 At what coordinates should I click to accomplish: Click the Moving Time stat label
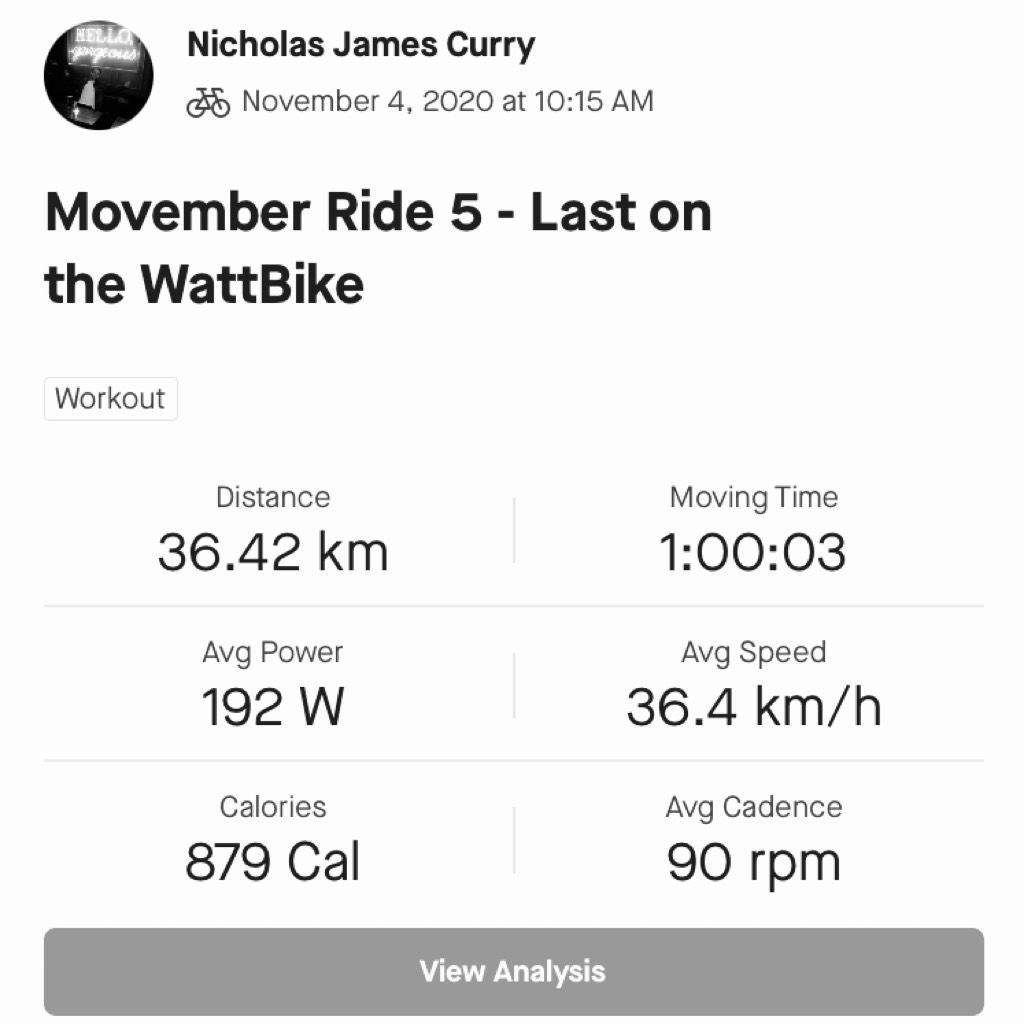click(x=754, y=499)
